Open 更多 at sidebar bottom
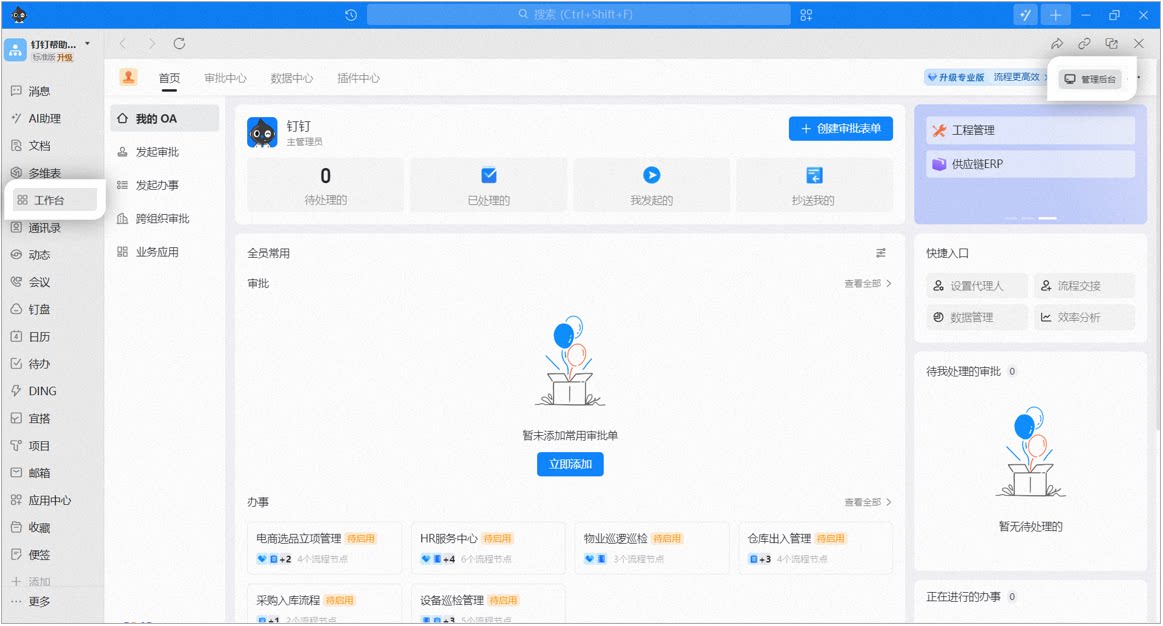 31,602
